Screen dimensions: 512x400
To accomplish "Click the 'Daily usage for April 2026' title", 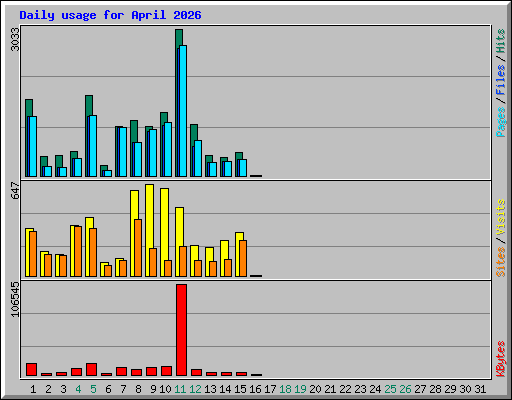I will coord(110,15).
